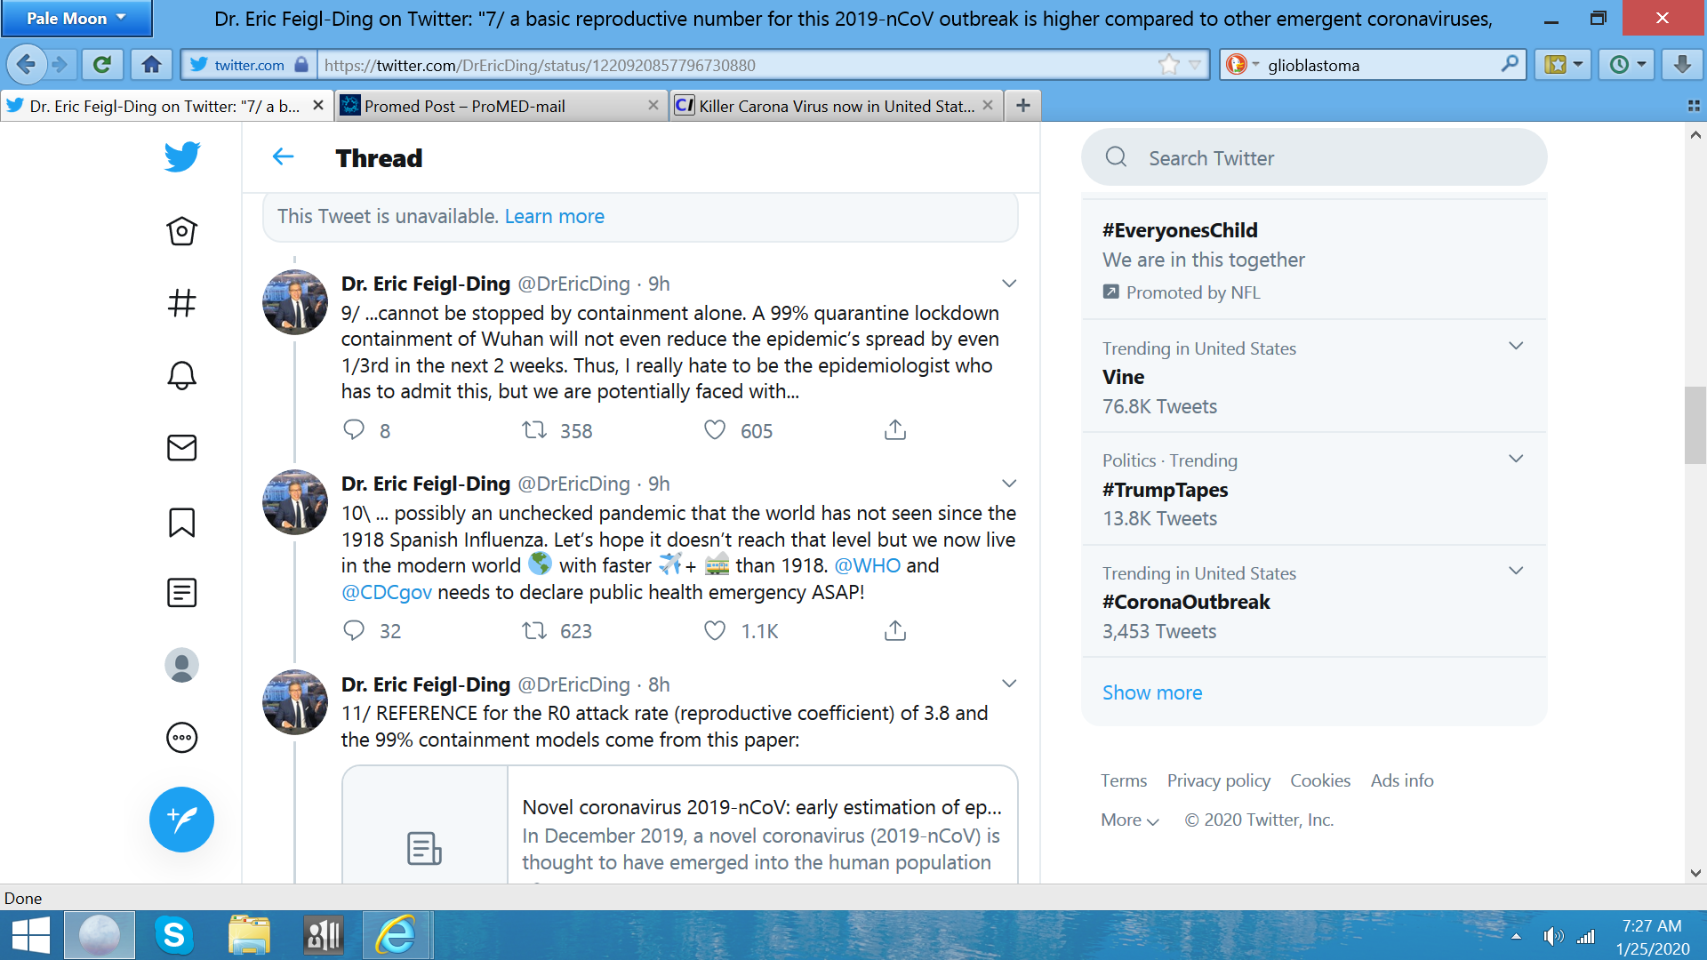
Task: Click the Explore hashtag icon
Action: [181, 303]
